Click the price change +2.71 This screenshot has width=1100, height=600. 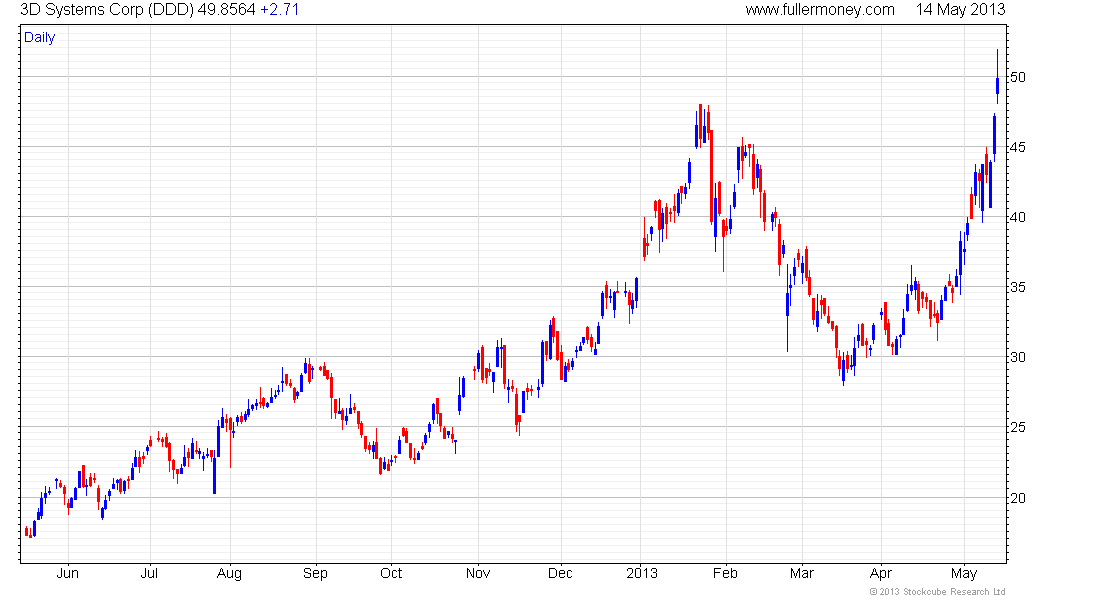pos(280,10)
